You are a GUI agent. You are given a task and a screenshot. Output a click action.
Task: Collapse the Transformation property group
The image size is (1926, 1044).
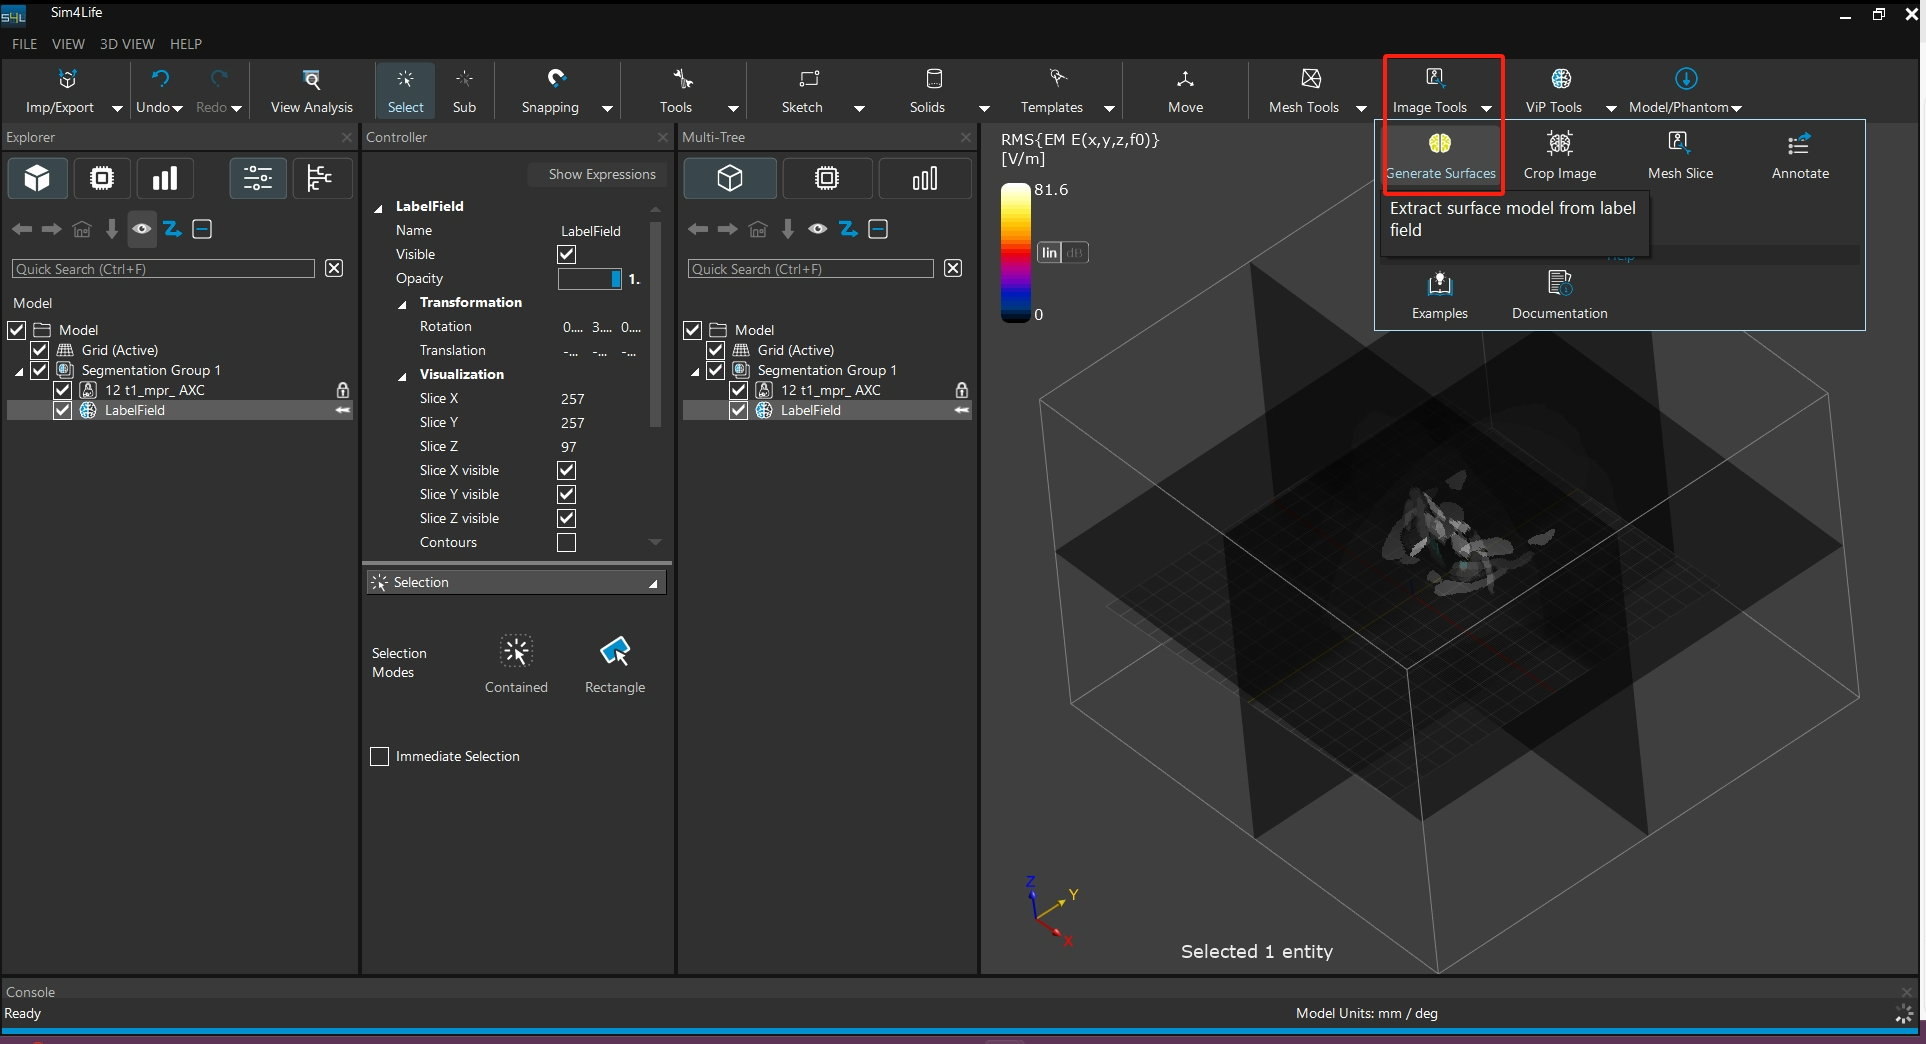click(403, 304)
